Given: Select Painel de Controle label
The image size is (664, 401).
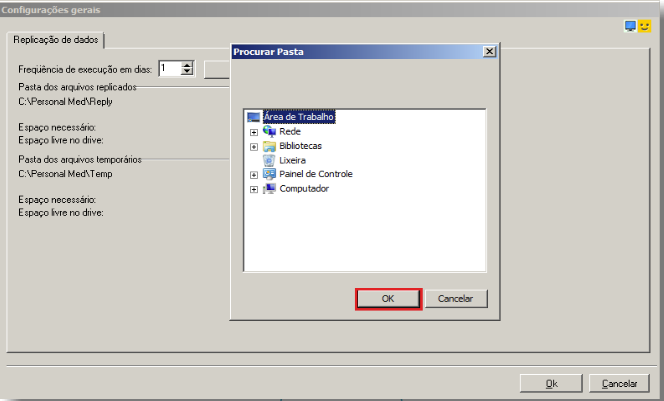Looking at the screenshot, I should pos(316,174).
